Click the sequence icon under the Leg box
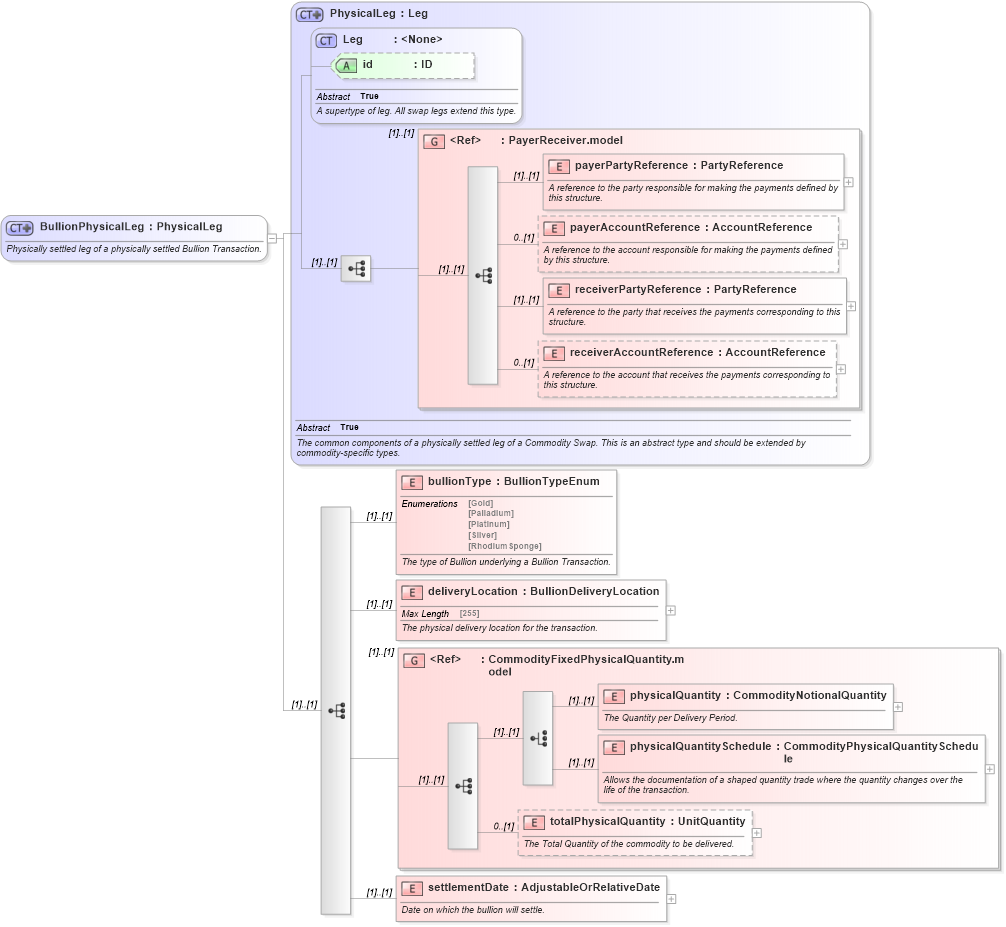Image resolution: width=1006 pixels, height=927 pixels. (x=356, y=268)
